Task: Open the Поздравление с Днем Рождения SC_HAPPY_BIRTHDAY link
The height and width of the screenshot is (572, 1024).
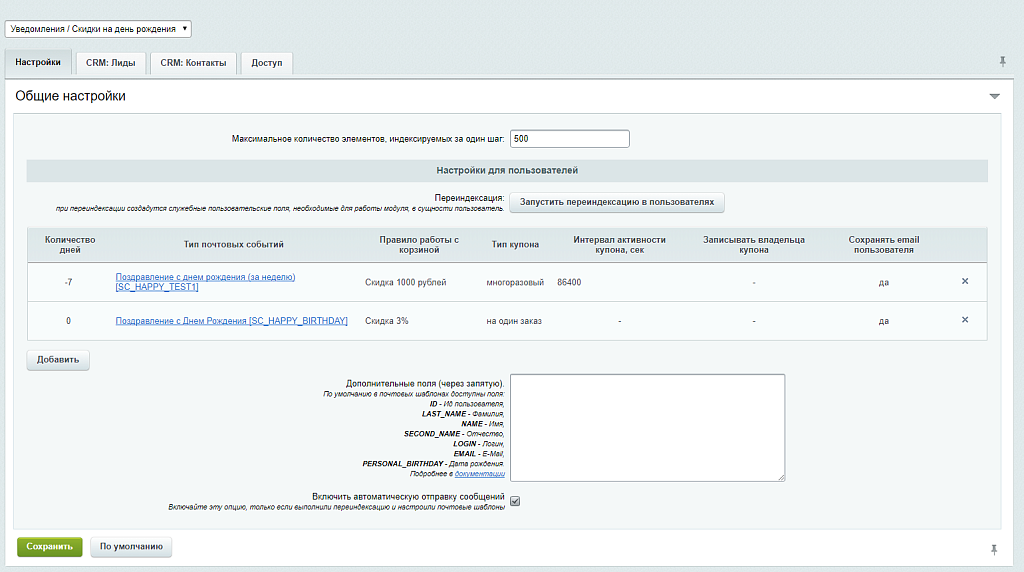Action: [x=231, y=321]
